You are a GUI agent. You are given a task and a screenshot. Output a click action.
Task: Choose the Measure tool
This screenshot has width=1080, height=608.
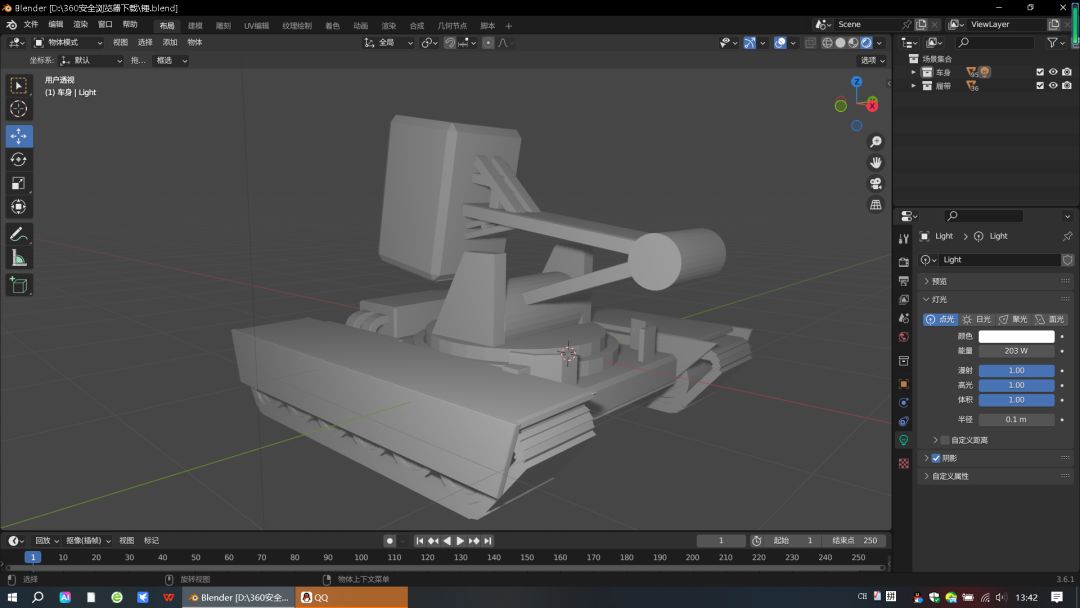pos(19,258)
